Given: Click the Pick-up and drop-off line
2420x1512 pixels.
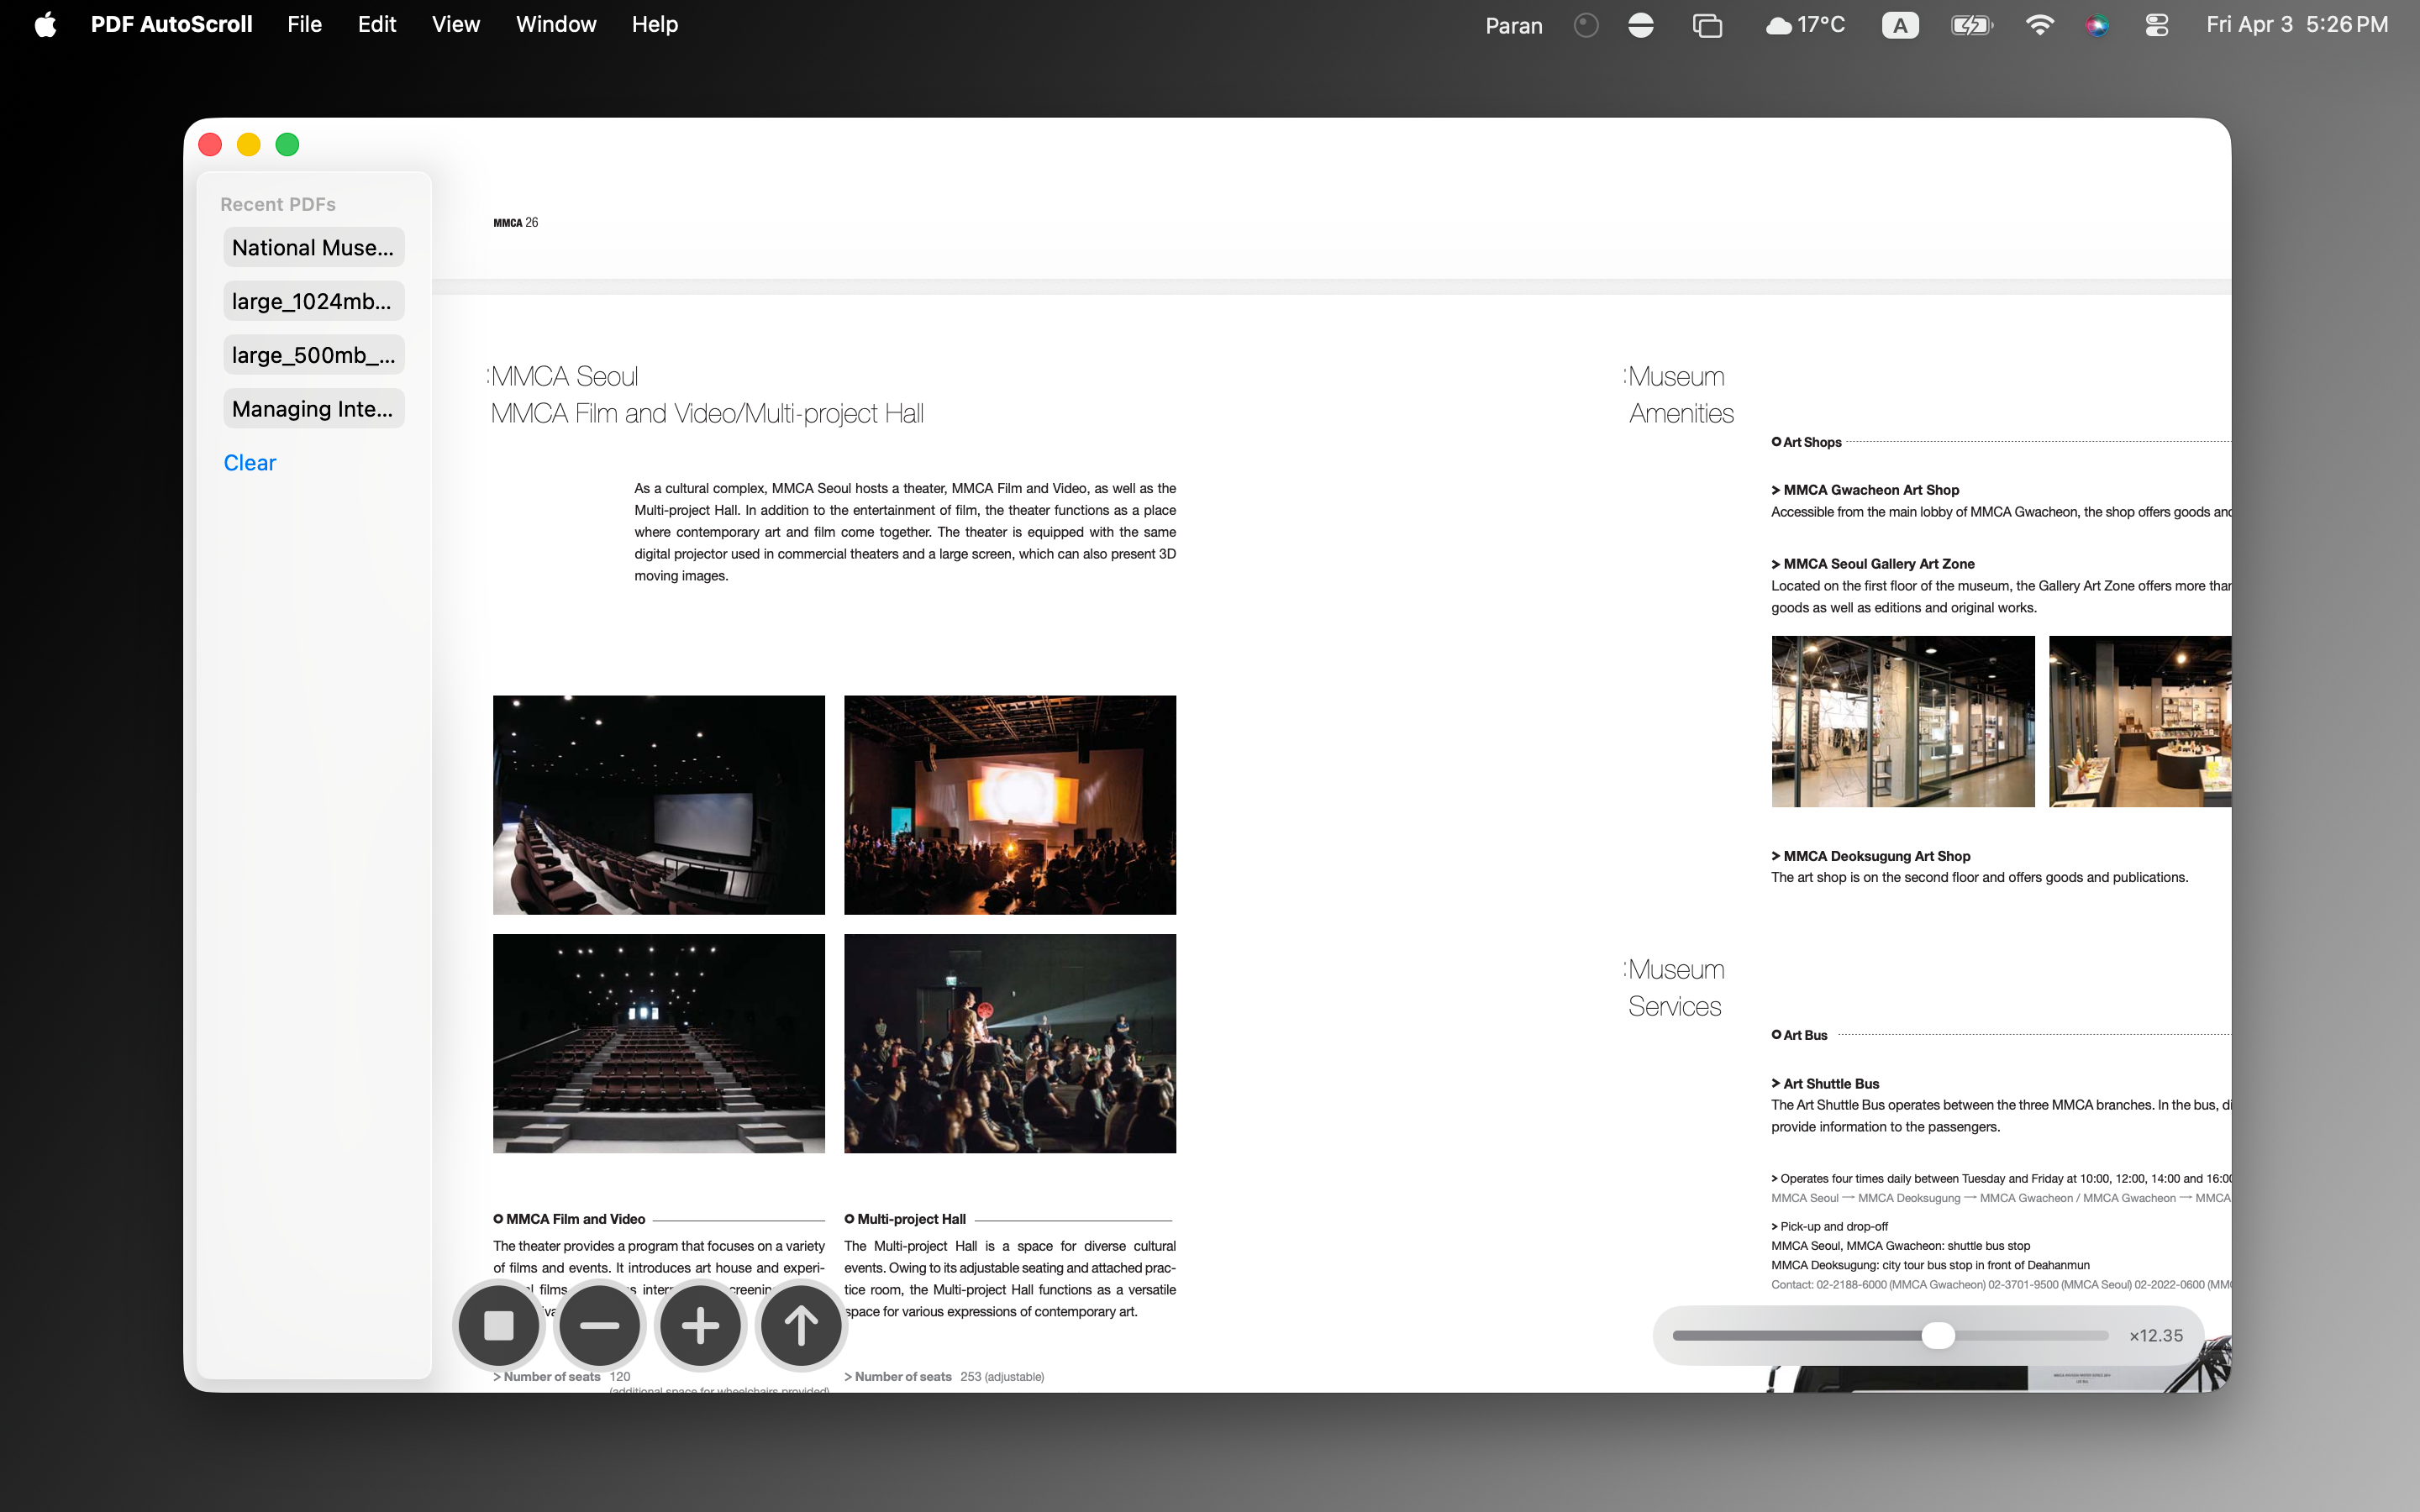Looking at the screenshot, I should point(1830,1227).
